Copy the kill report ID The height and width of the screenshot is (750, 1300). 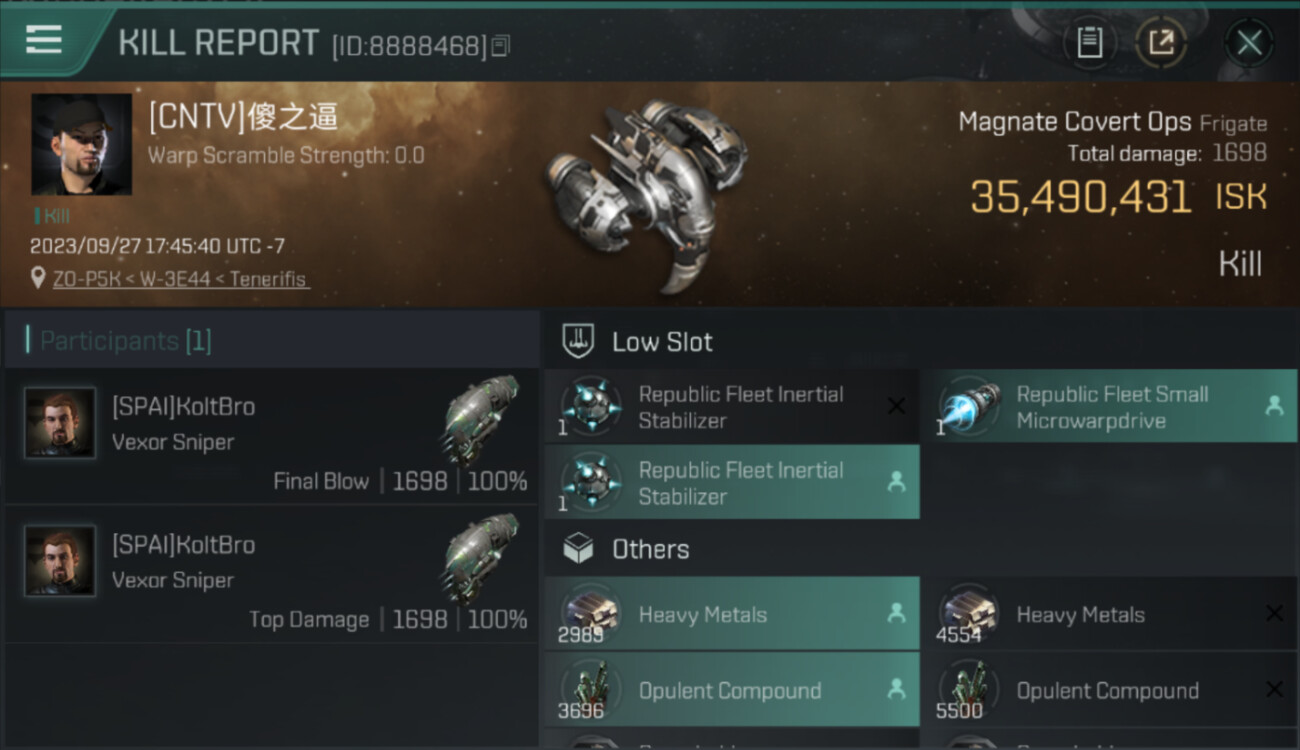[501, 46]
